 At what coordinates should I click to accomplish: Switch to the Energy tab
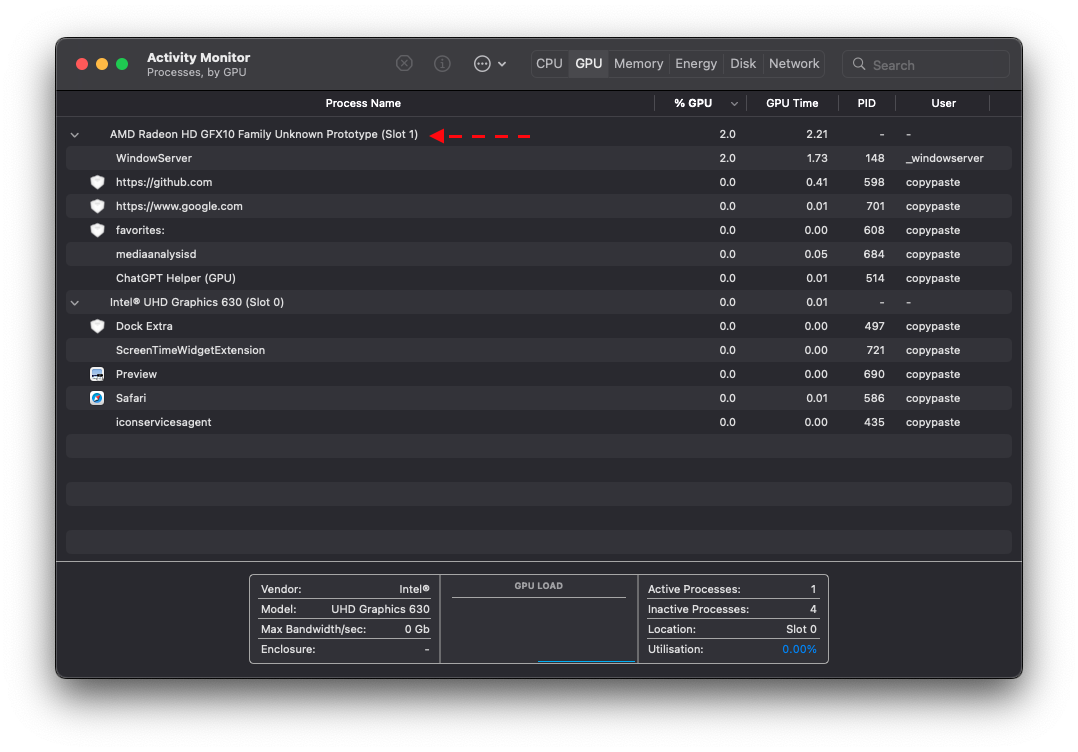pyautogui.click(x=696, y=63)
